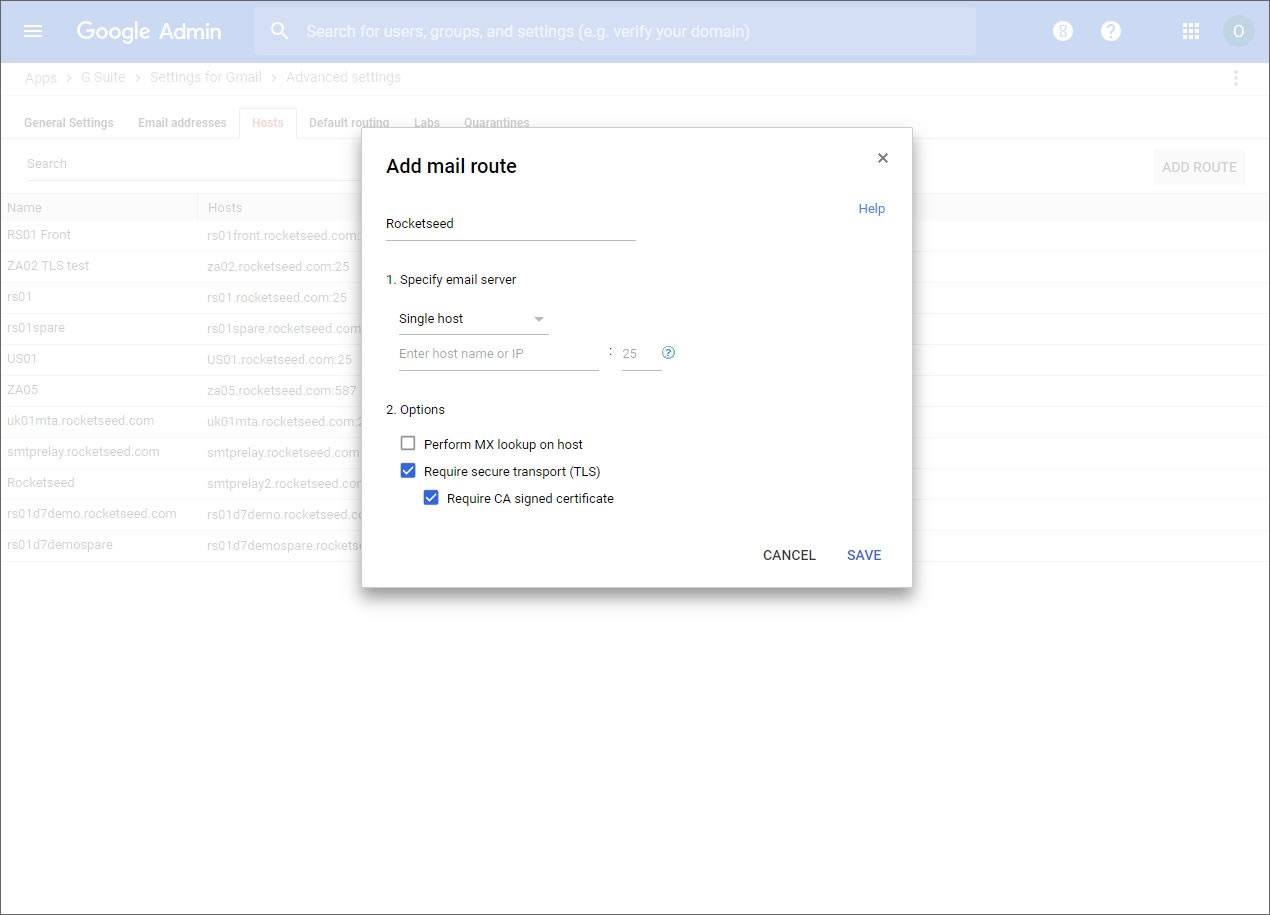
Task: Uncheck Require secure transport (TLS)
Action: click(x=408, y=470)
